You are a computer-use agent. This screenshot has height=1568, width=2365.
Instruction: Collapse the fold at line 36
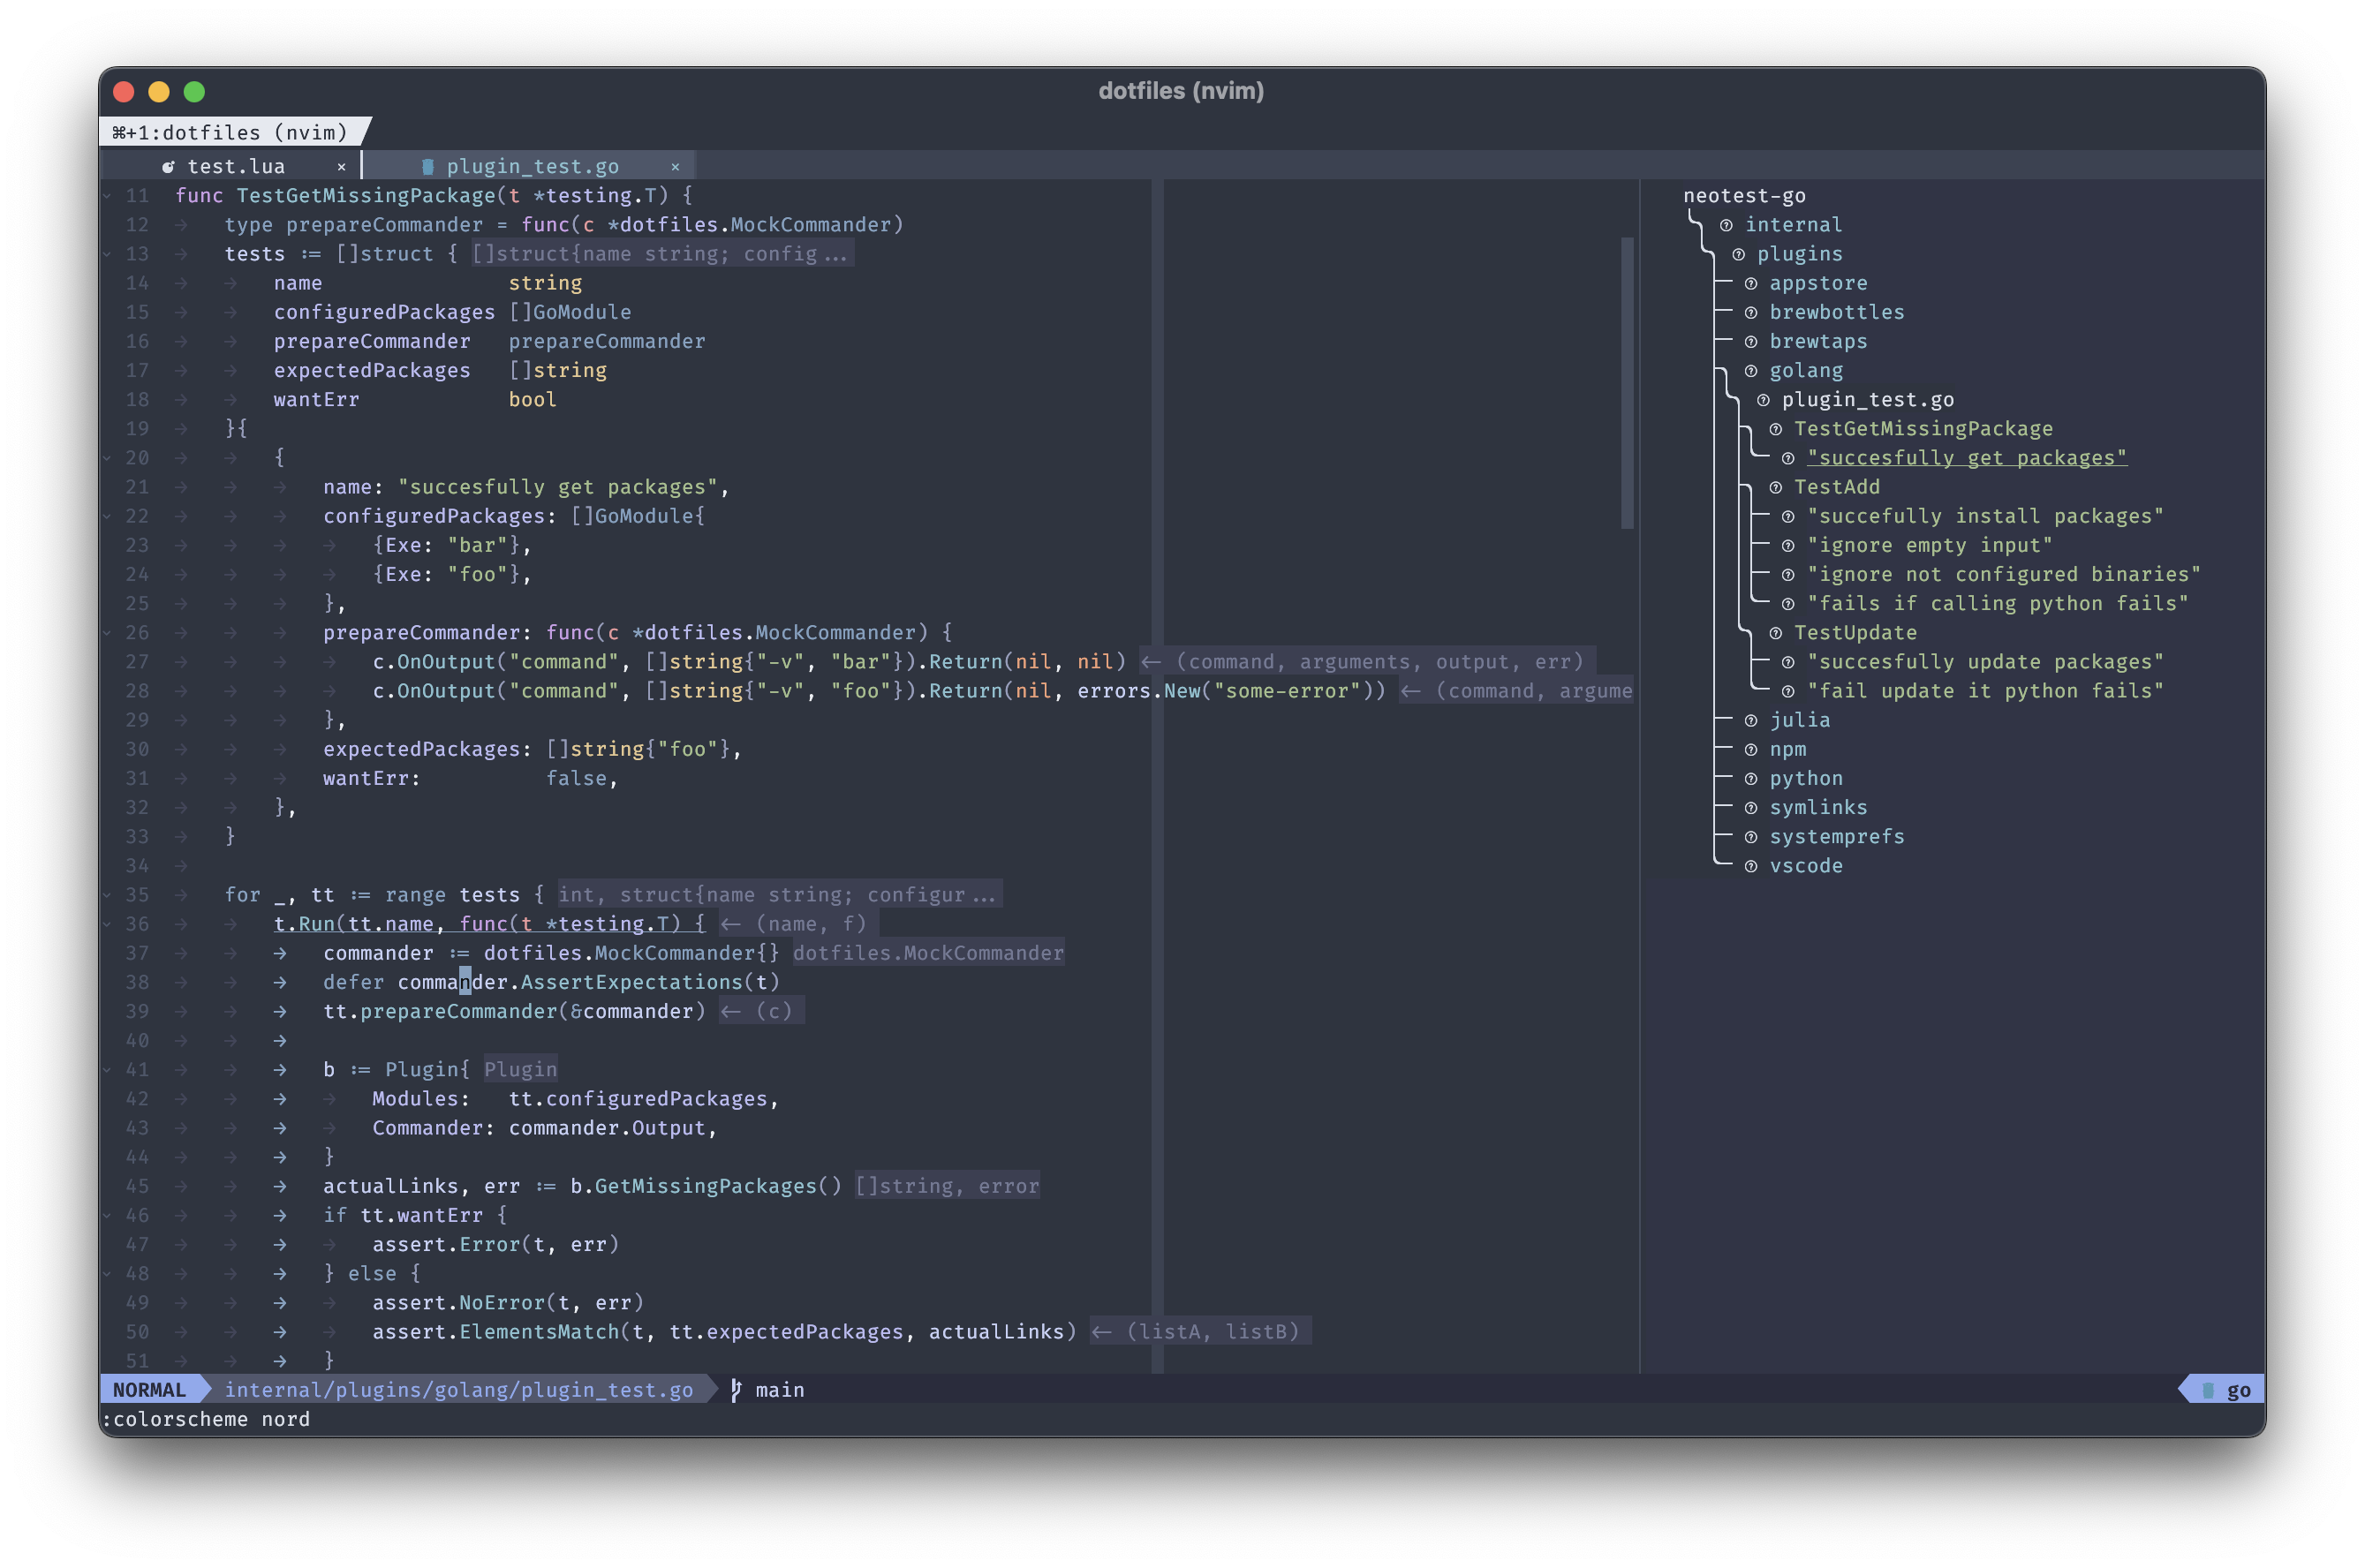(107, 924)
